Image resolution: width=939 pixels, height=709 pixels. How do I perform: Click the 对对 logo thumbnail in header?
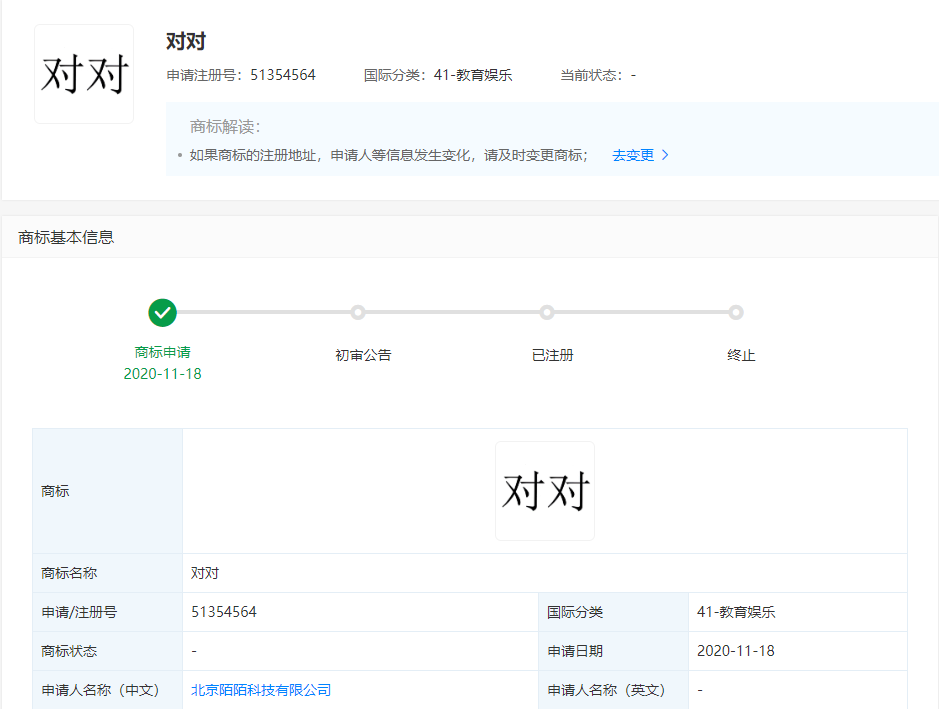[x=84, y=74]
